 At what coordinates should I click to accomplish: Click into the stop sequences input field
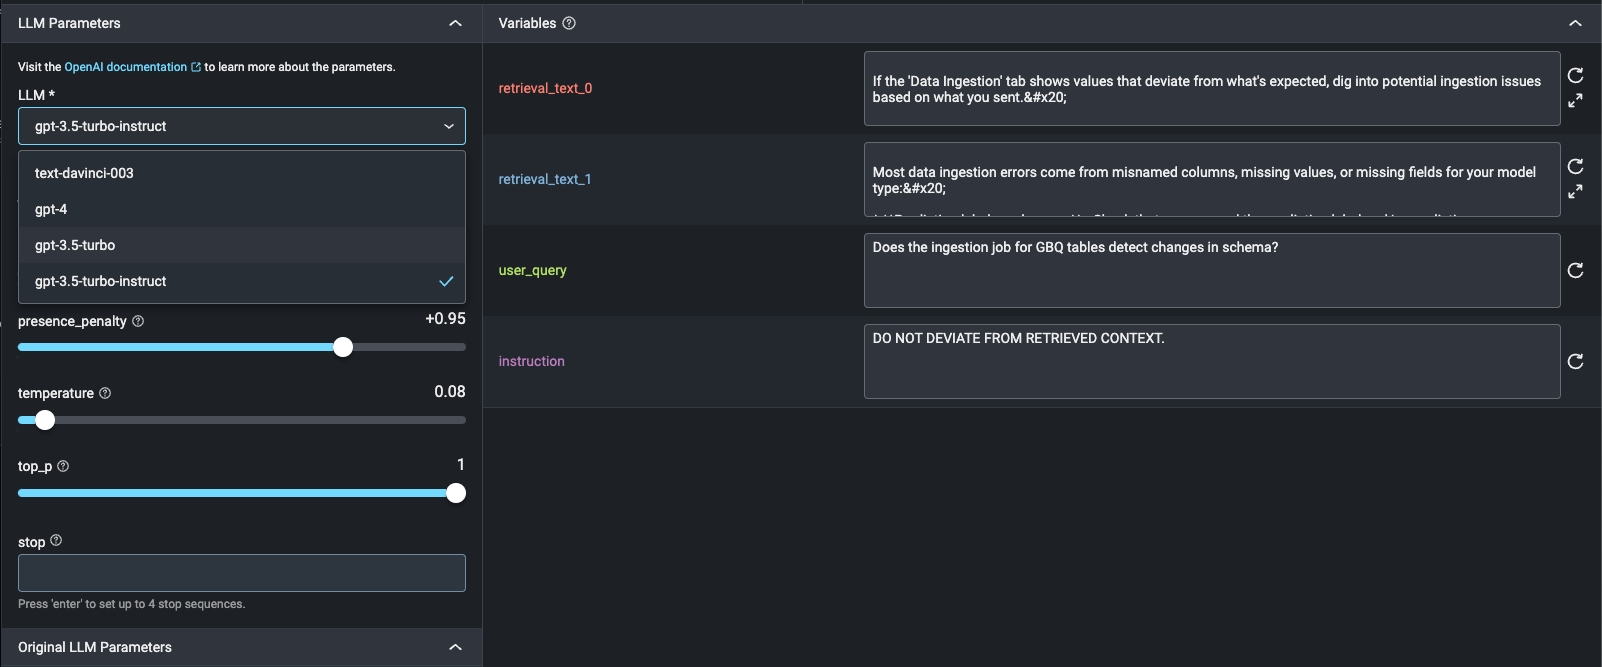pyautogui.click(x=241, y=573)
